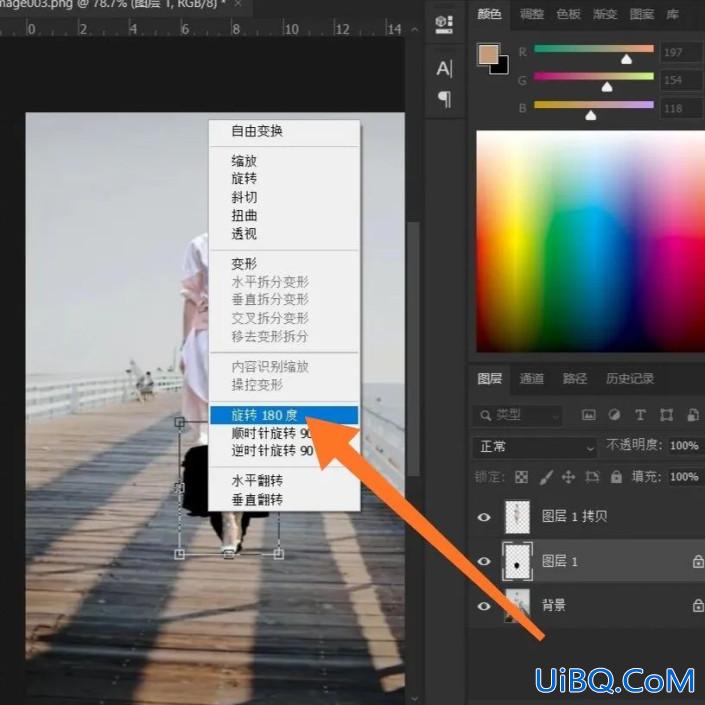The height and width of the screenshot is (705, 705).
Task: Click the G value field showing 154
Action: tap(681, 80)
